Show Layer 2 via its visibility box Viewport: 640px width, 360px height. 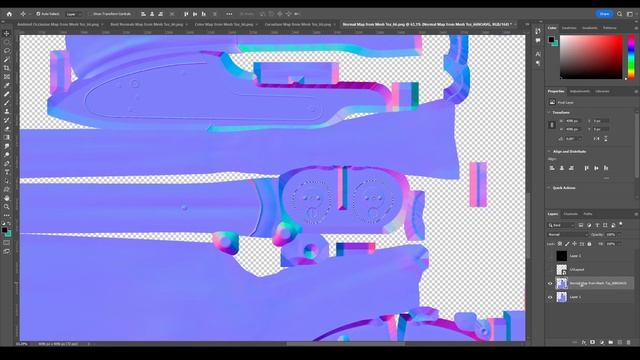[550, 256]
